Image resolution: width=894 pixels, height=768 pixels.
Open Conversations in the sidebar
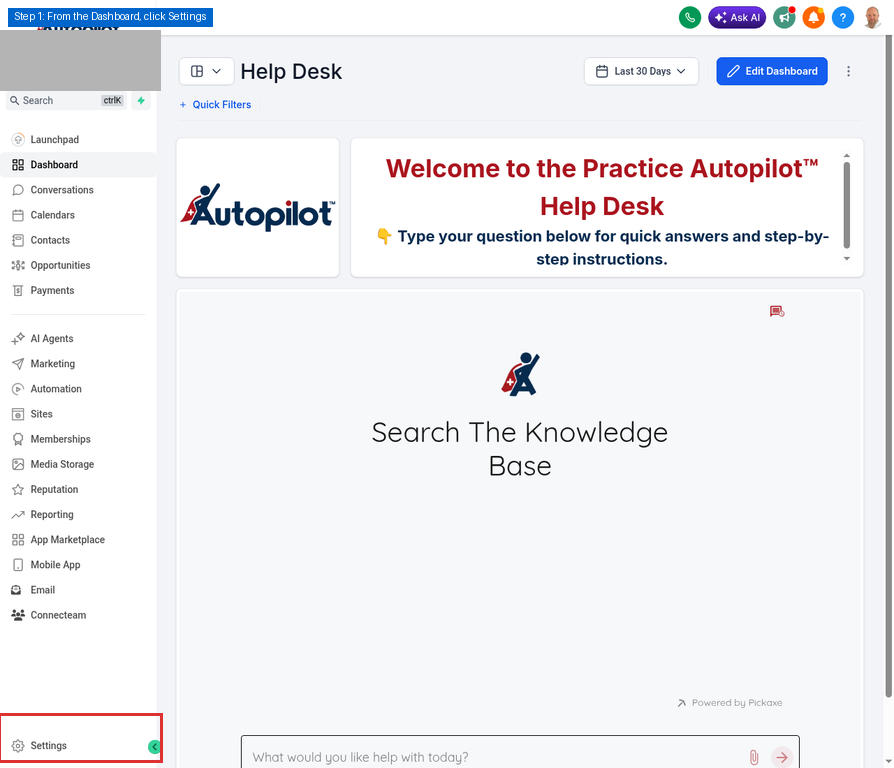78,190
